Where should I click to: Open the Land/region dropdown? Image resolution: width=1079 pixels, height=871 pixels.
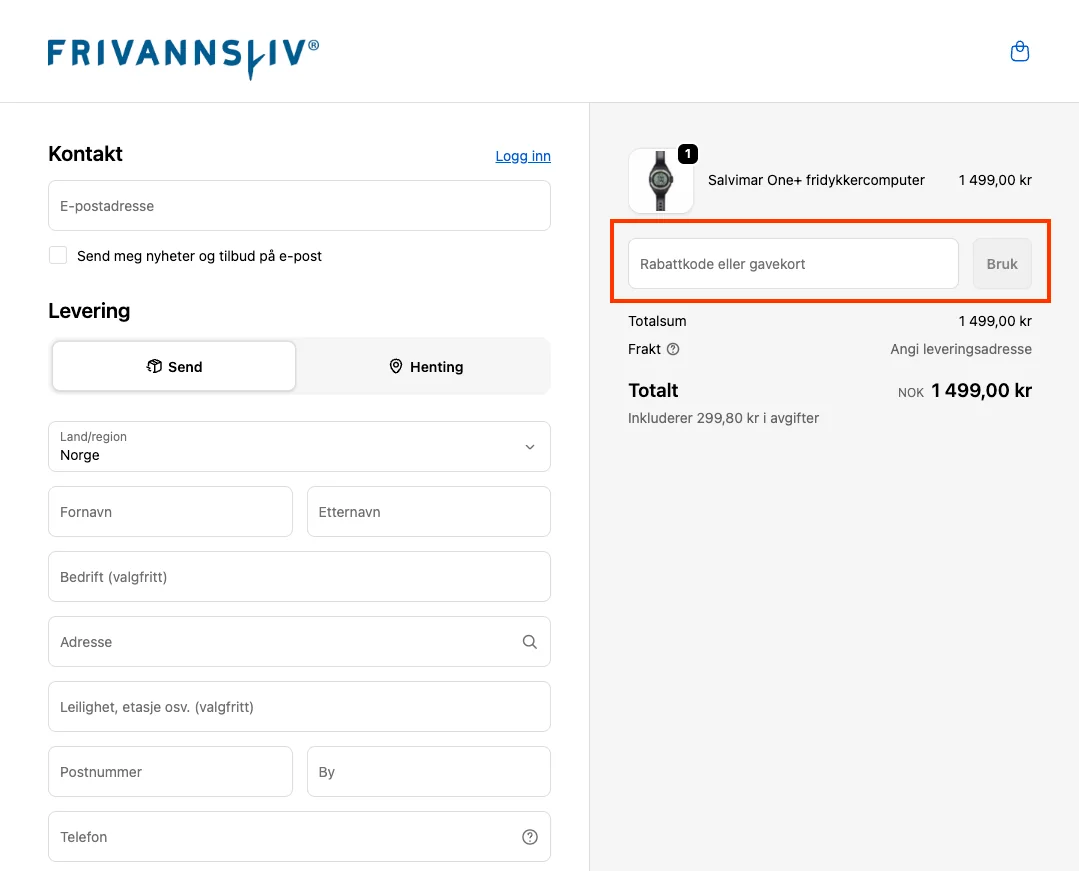pyautogui.click(x=299, y=447)
